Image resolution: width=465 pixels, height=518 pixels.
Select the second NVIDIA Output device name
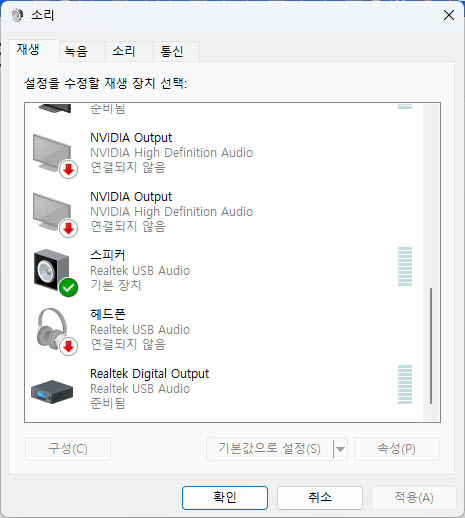pyautogui.click(x=131, y=197)
